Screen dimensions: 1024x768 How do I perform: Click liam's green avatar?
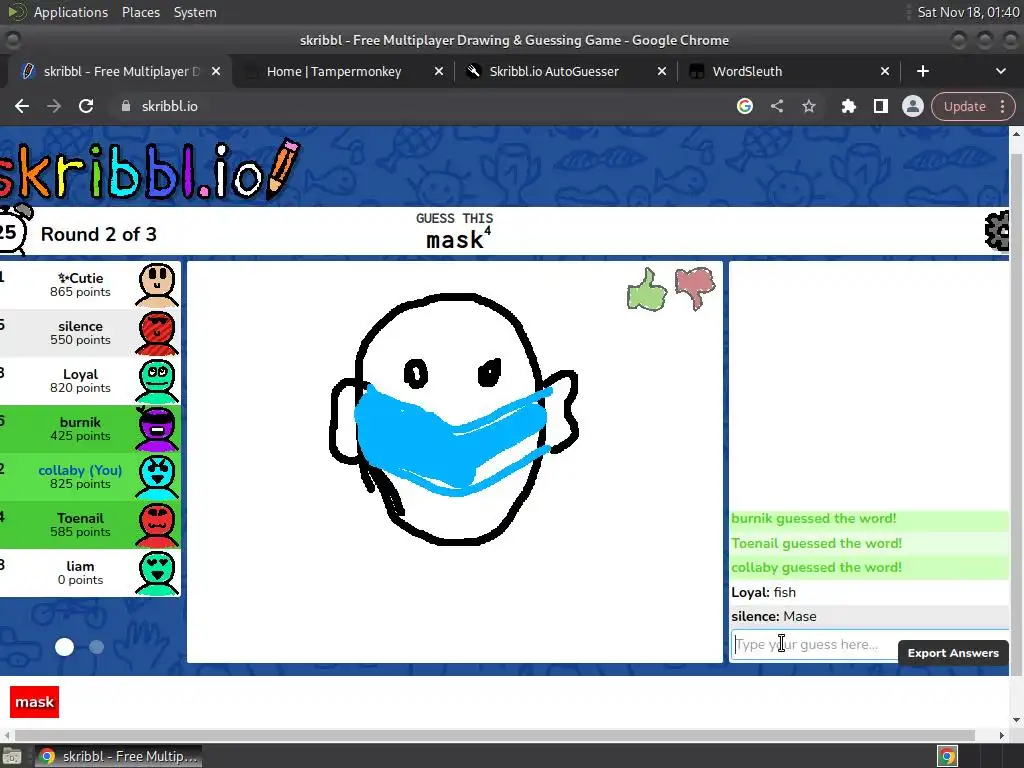click(x=157, y=573)
